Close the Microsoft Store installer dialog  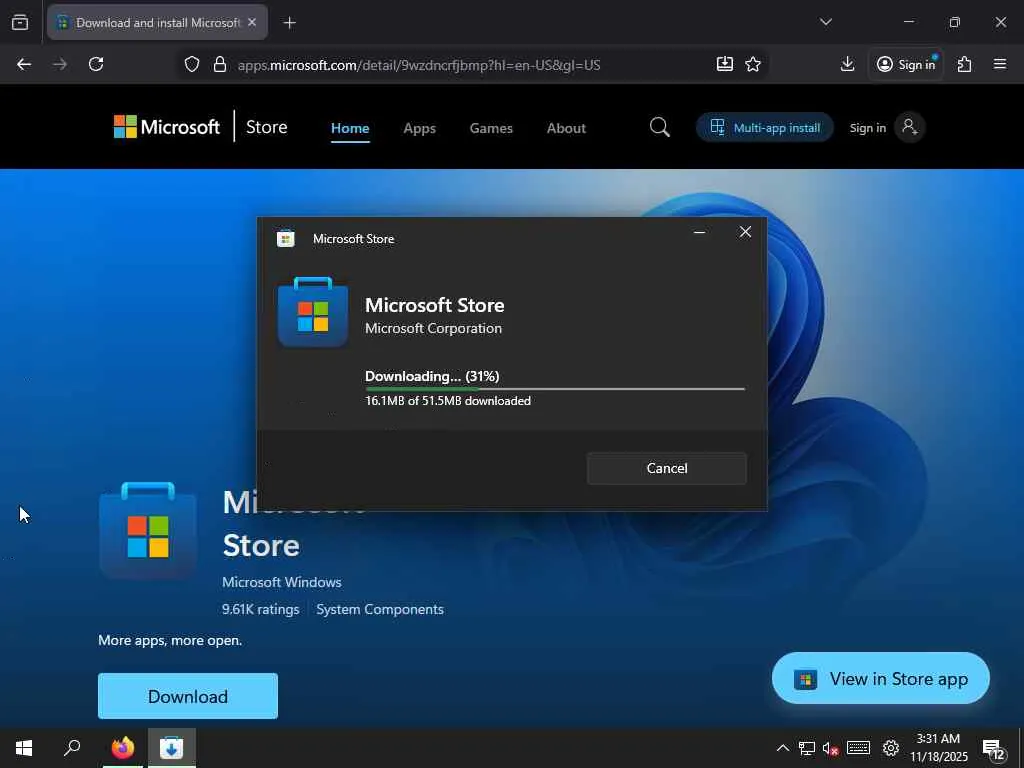(x=745, y=232)
